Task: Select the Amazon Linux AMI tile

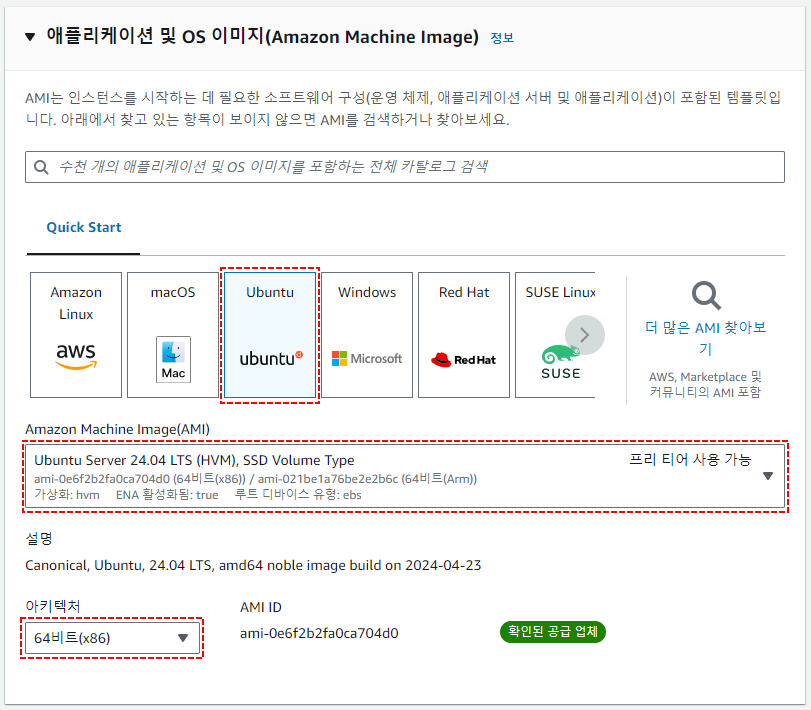Action: [76, 335]
